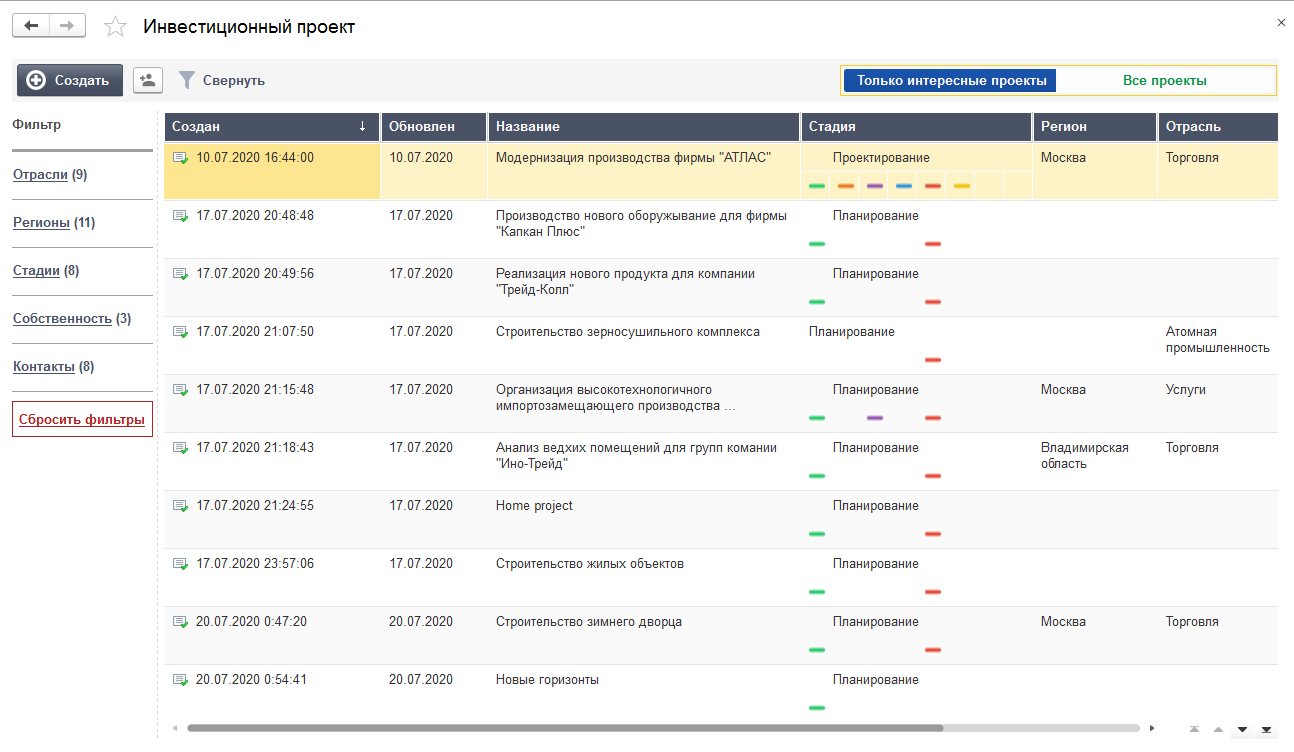Jump to the last record in the list

(x=1267, y=729)
